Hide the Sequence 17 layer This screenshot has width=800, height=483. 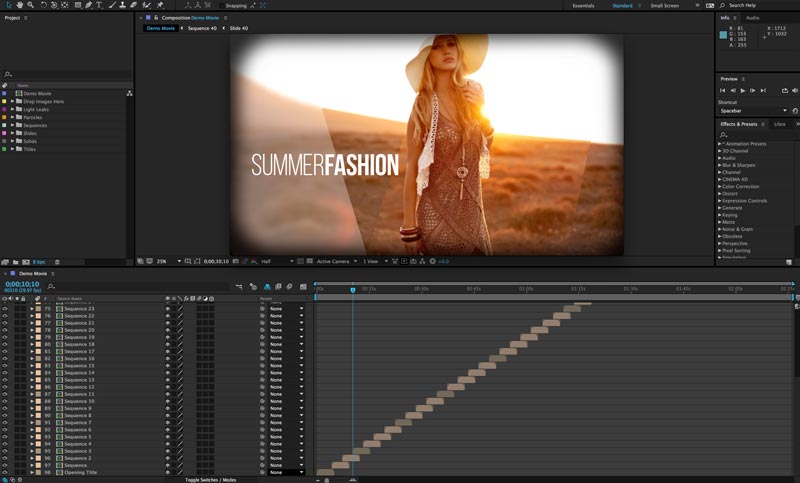(5, 351)
